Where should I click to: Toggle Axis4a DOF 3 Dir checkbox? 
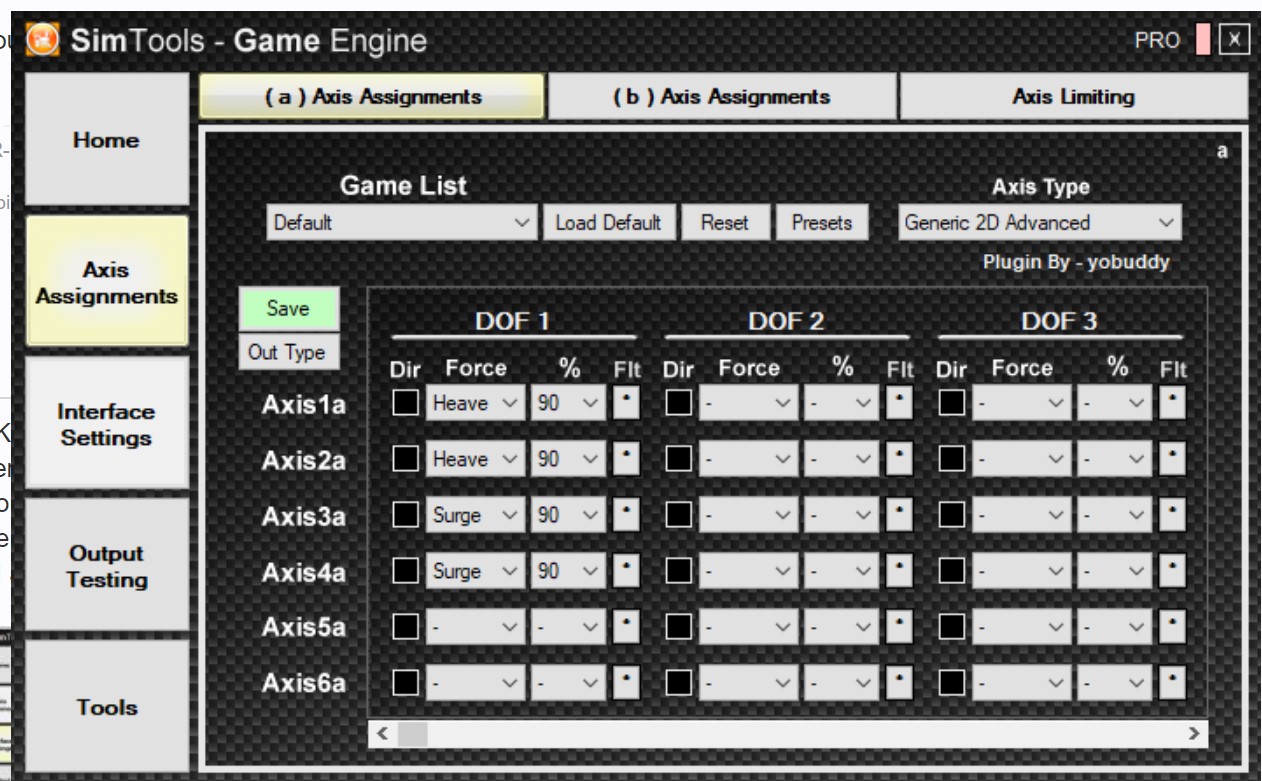953,571
